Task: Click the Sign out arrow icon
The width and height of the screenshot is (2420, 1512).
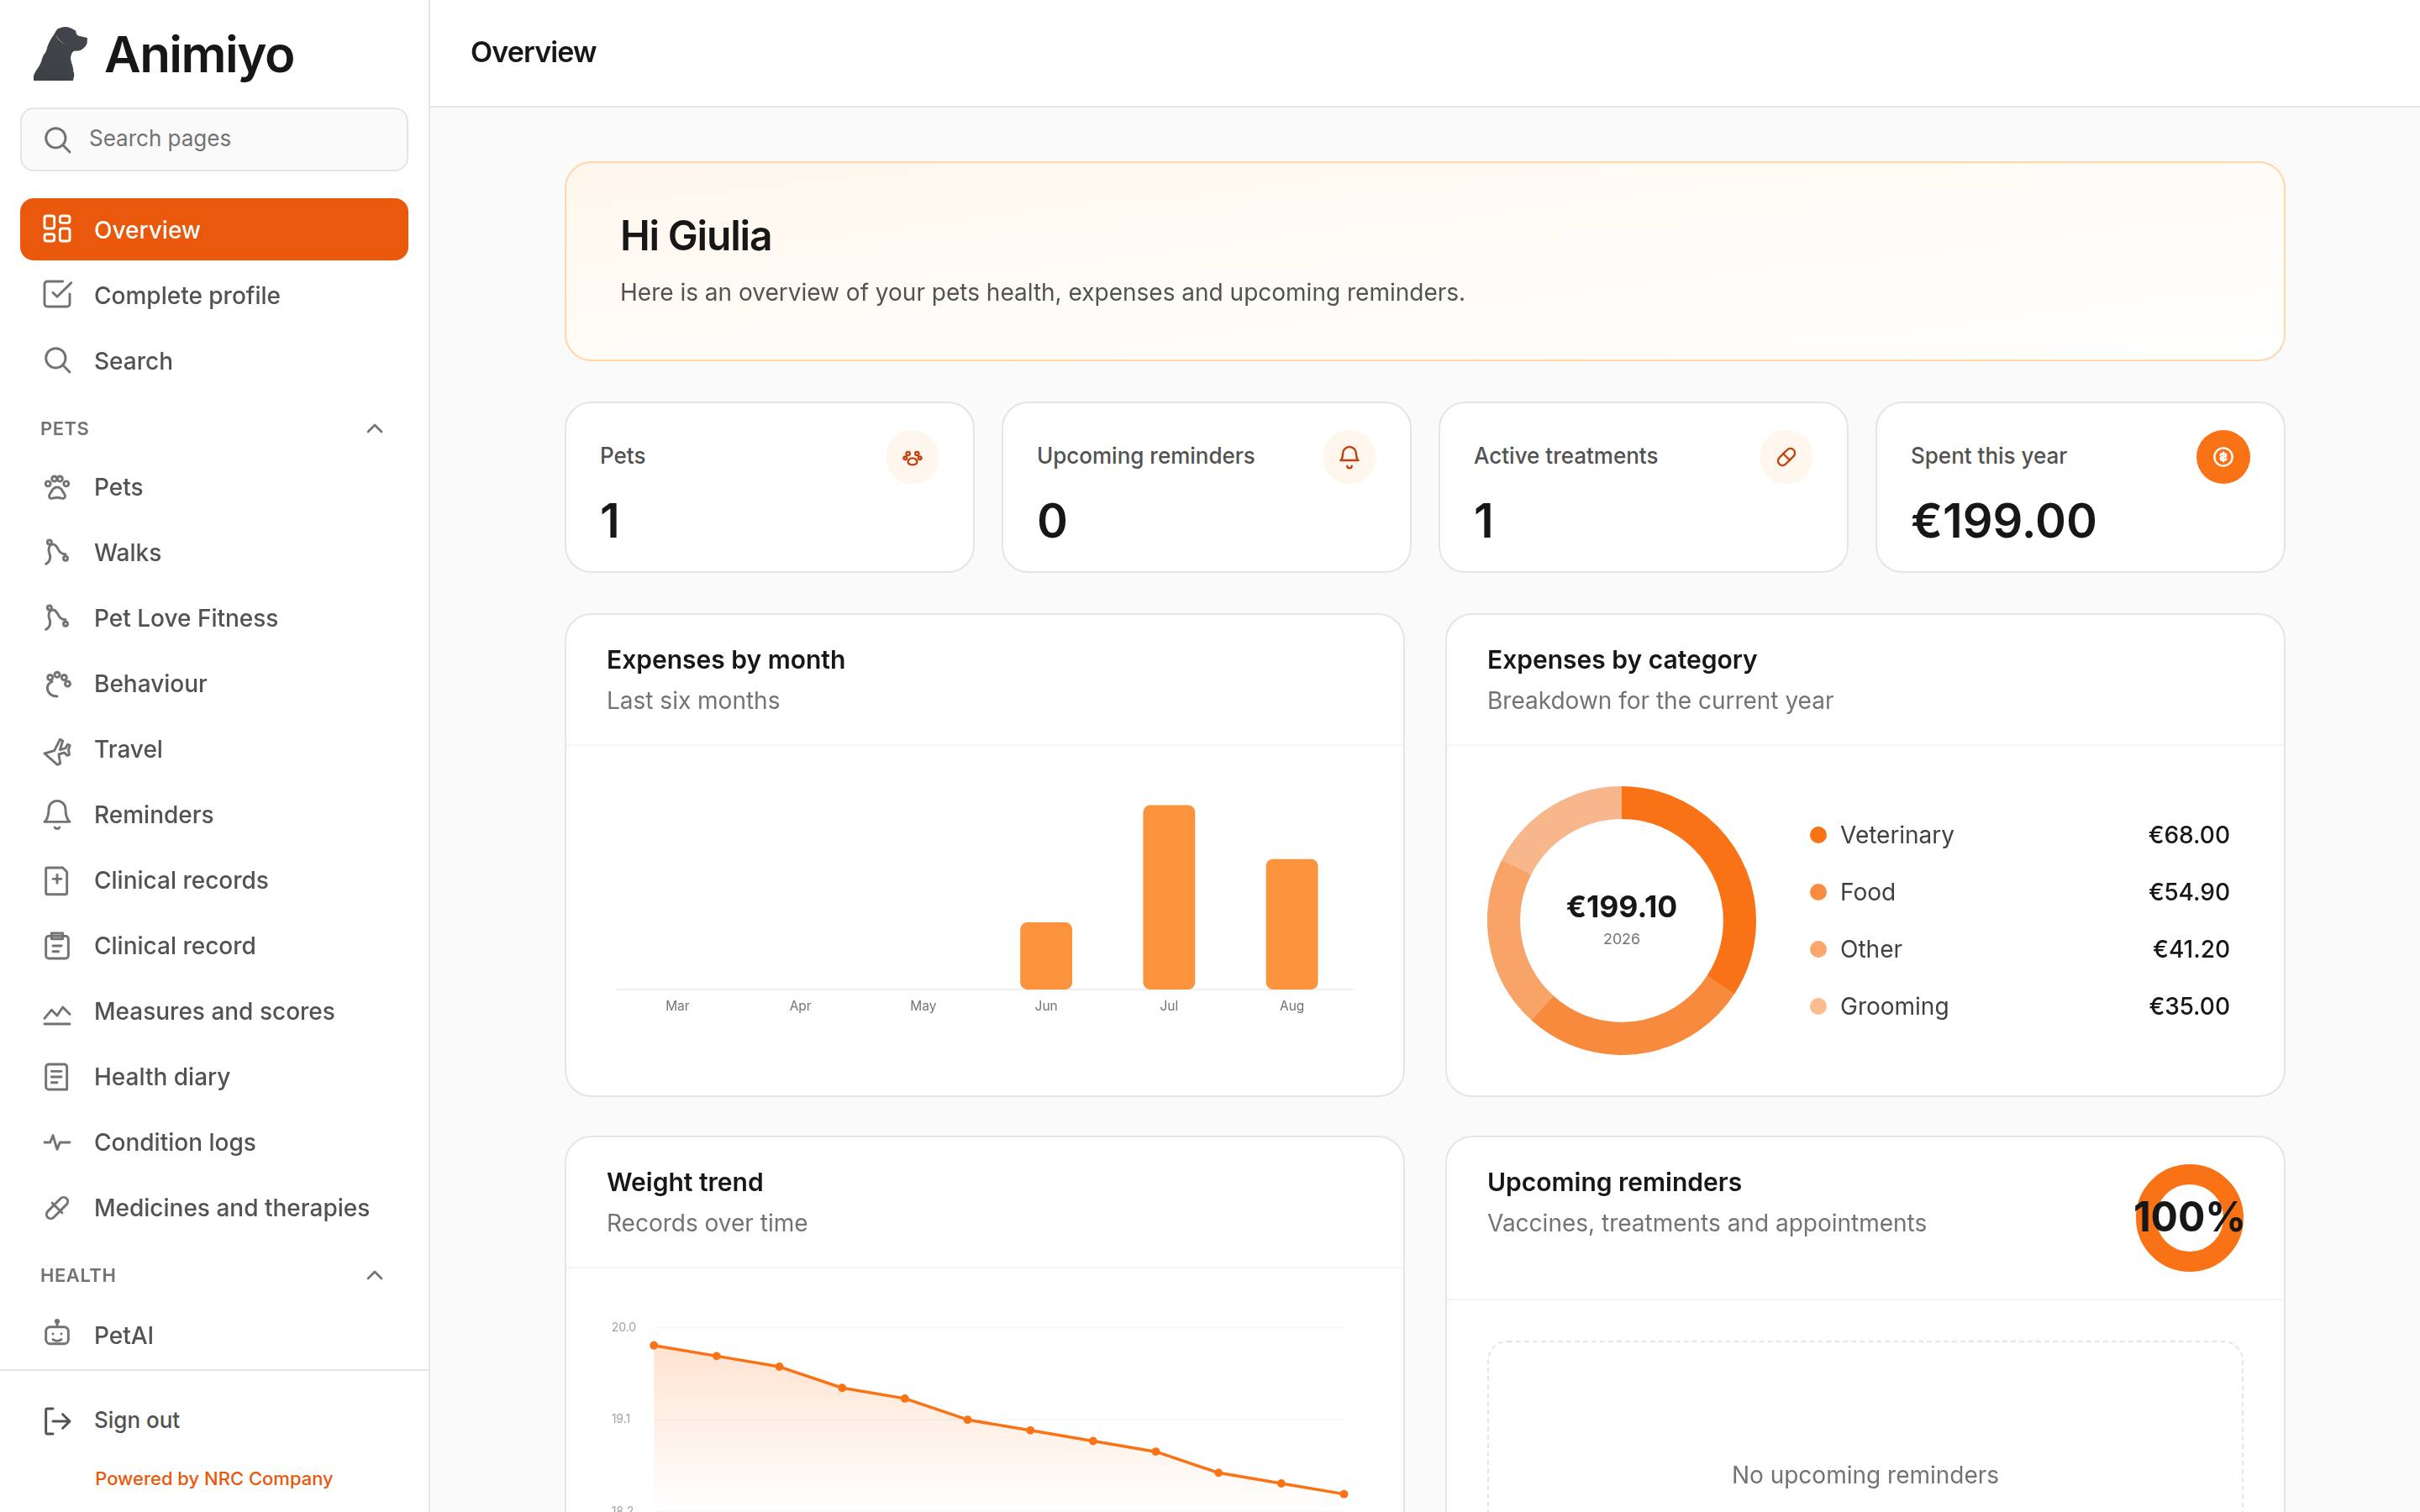Action: point(57,1420)
